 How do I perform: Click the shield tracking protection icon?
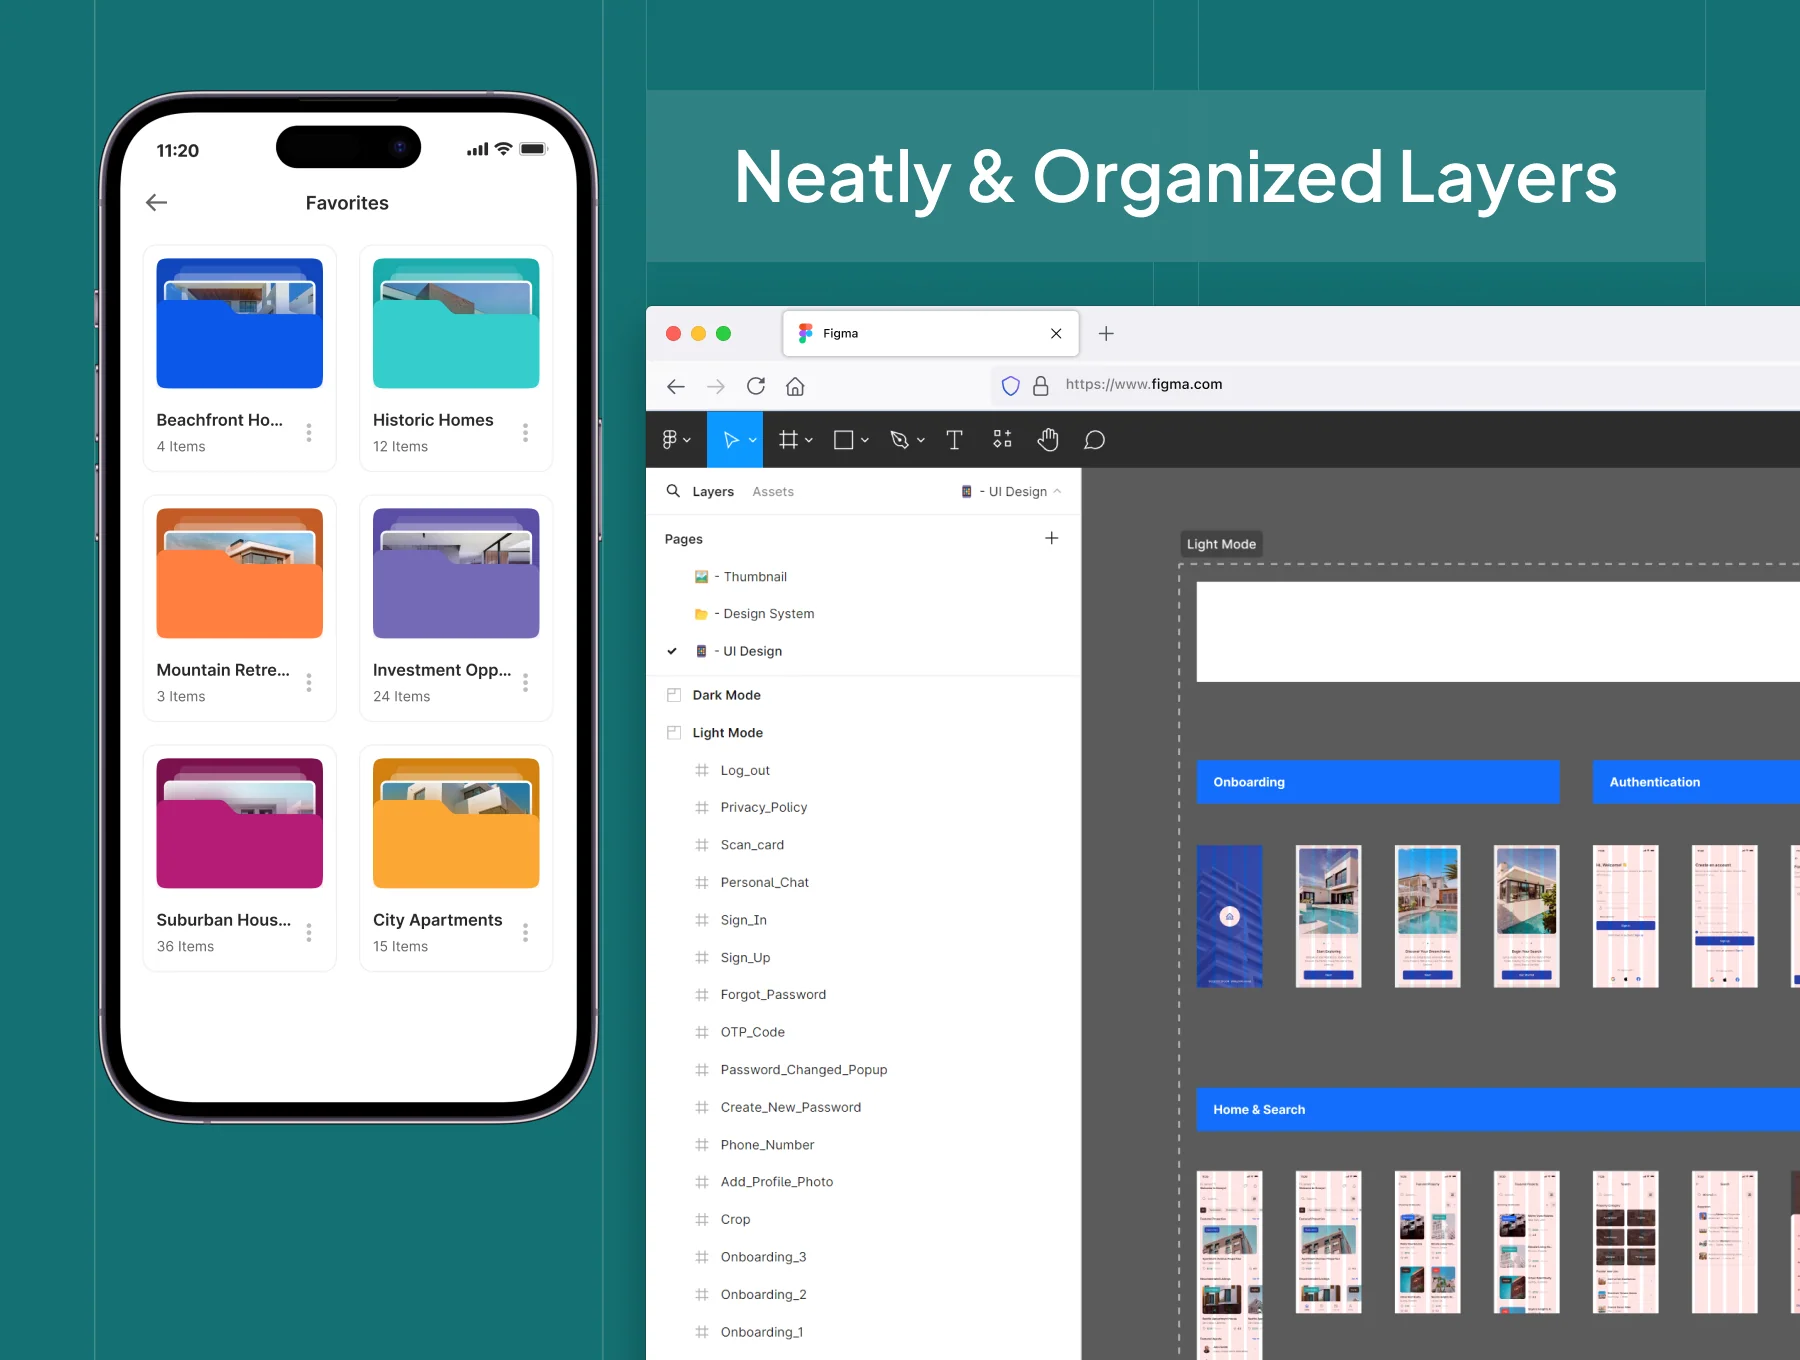[x=1011, y=385]
